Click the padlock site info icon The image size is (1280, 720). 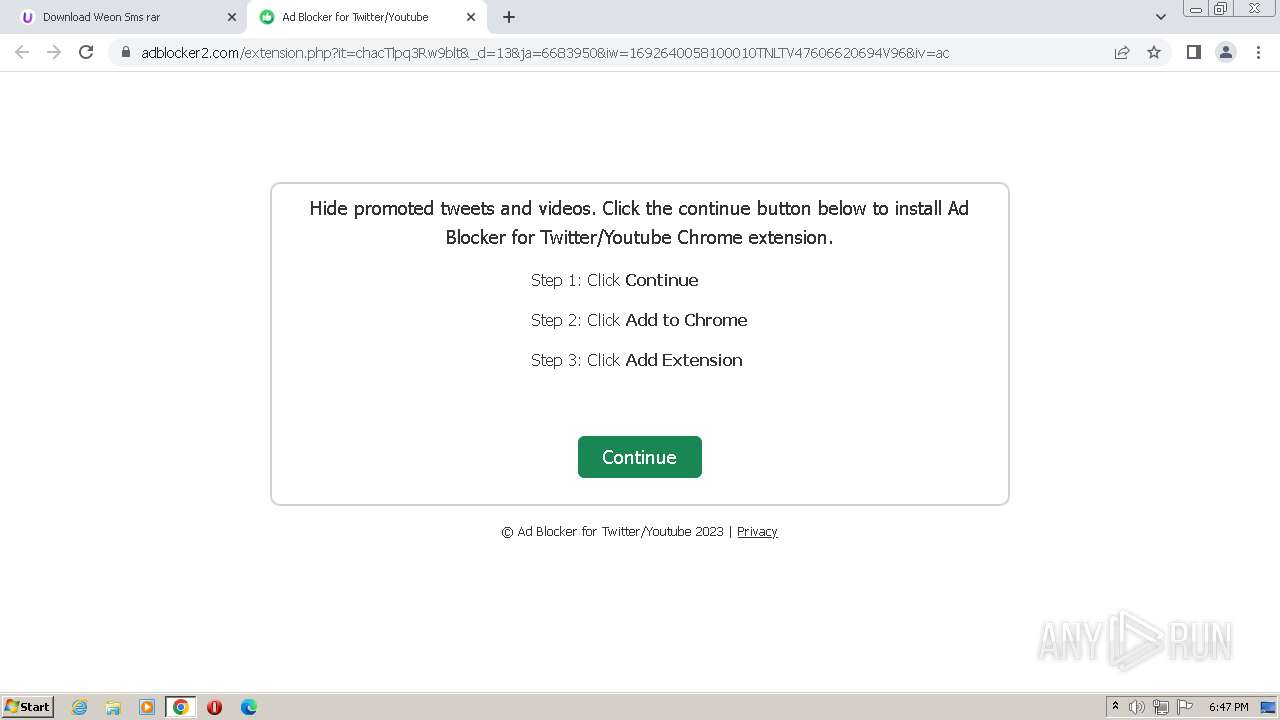click(126, 52)
